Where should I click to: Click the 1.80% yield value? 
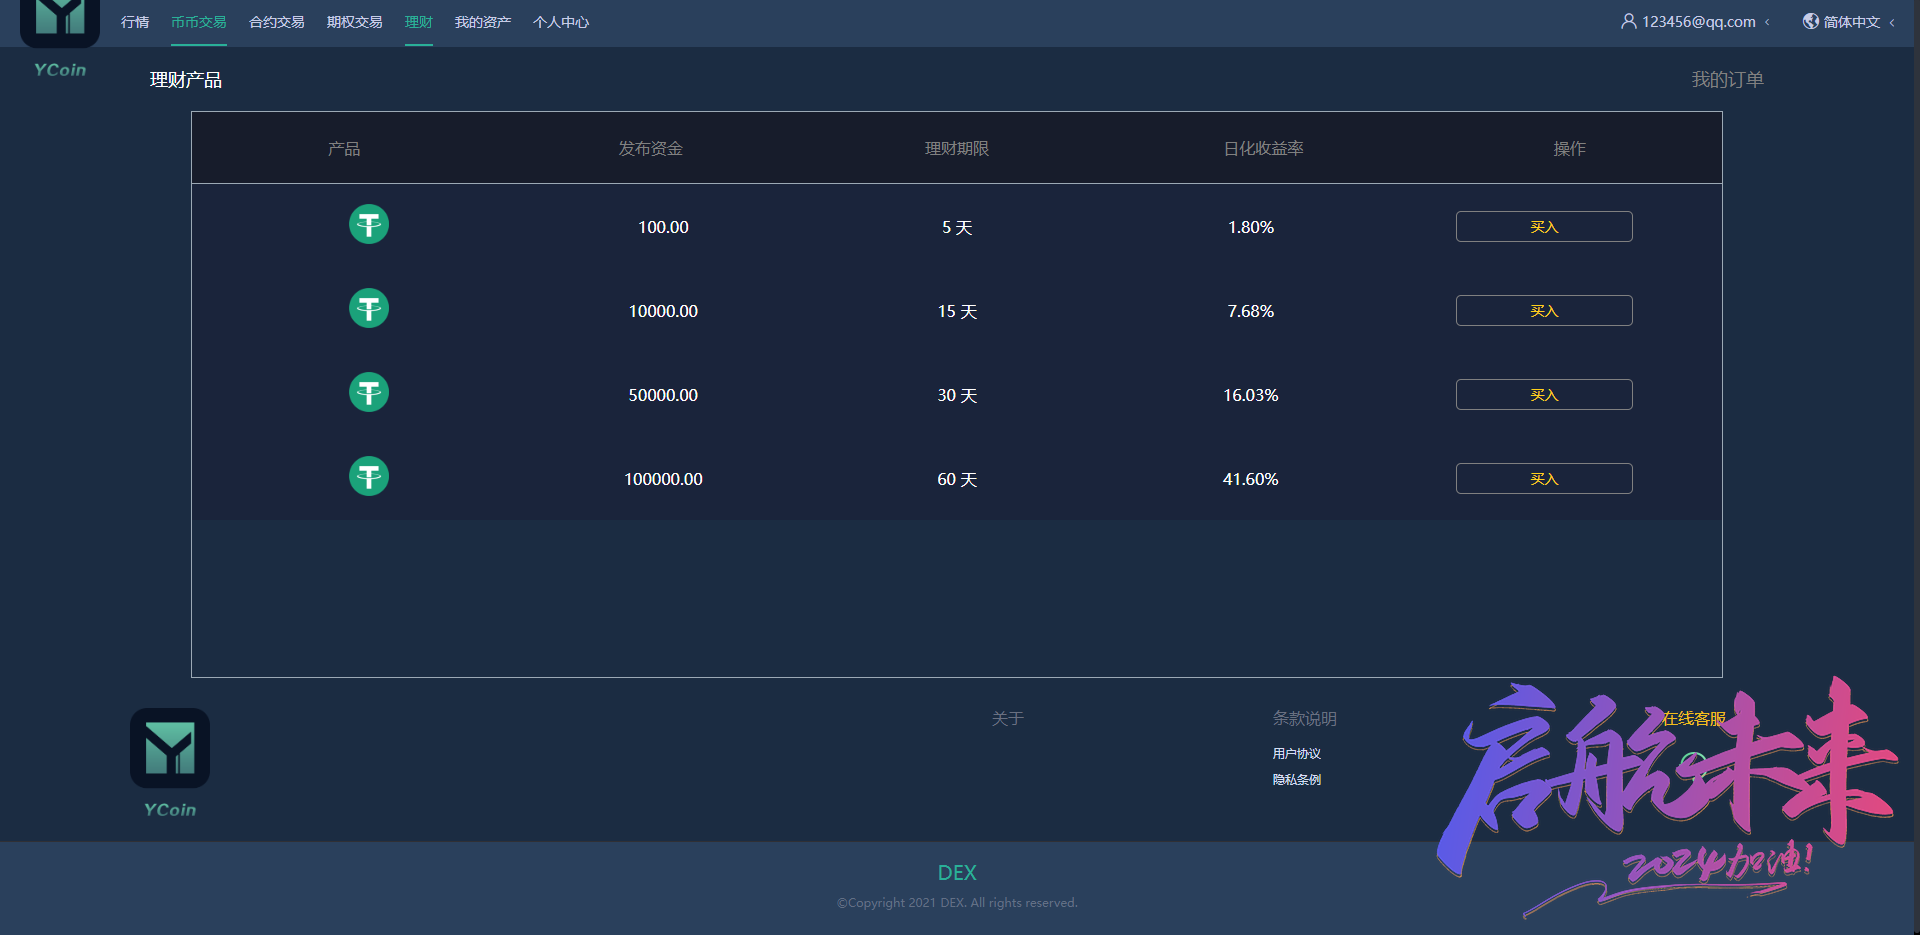tap(1251, 228)
